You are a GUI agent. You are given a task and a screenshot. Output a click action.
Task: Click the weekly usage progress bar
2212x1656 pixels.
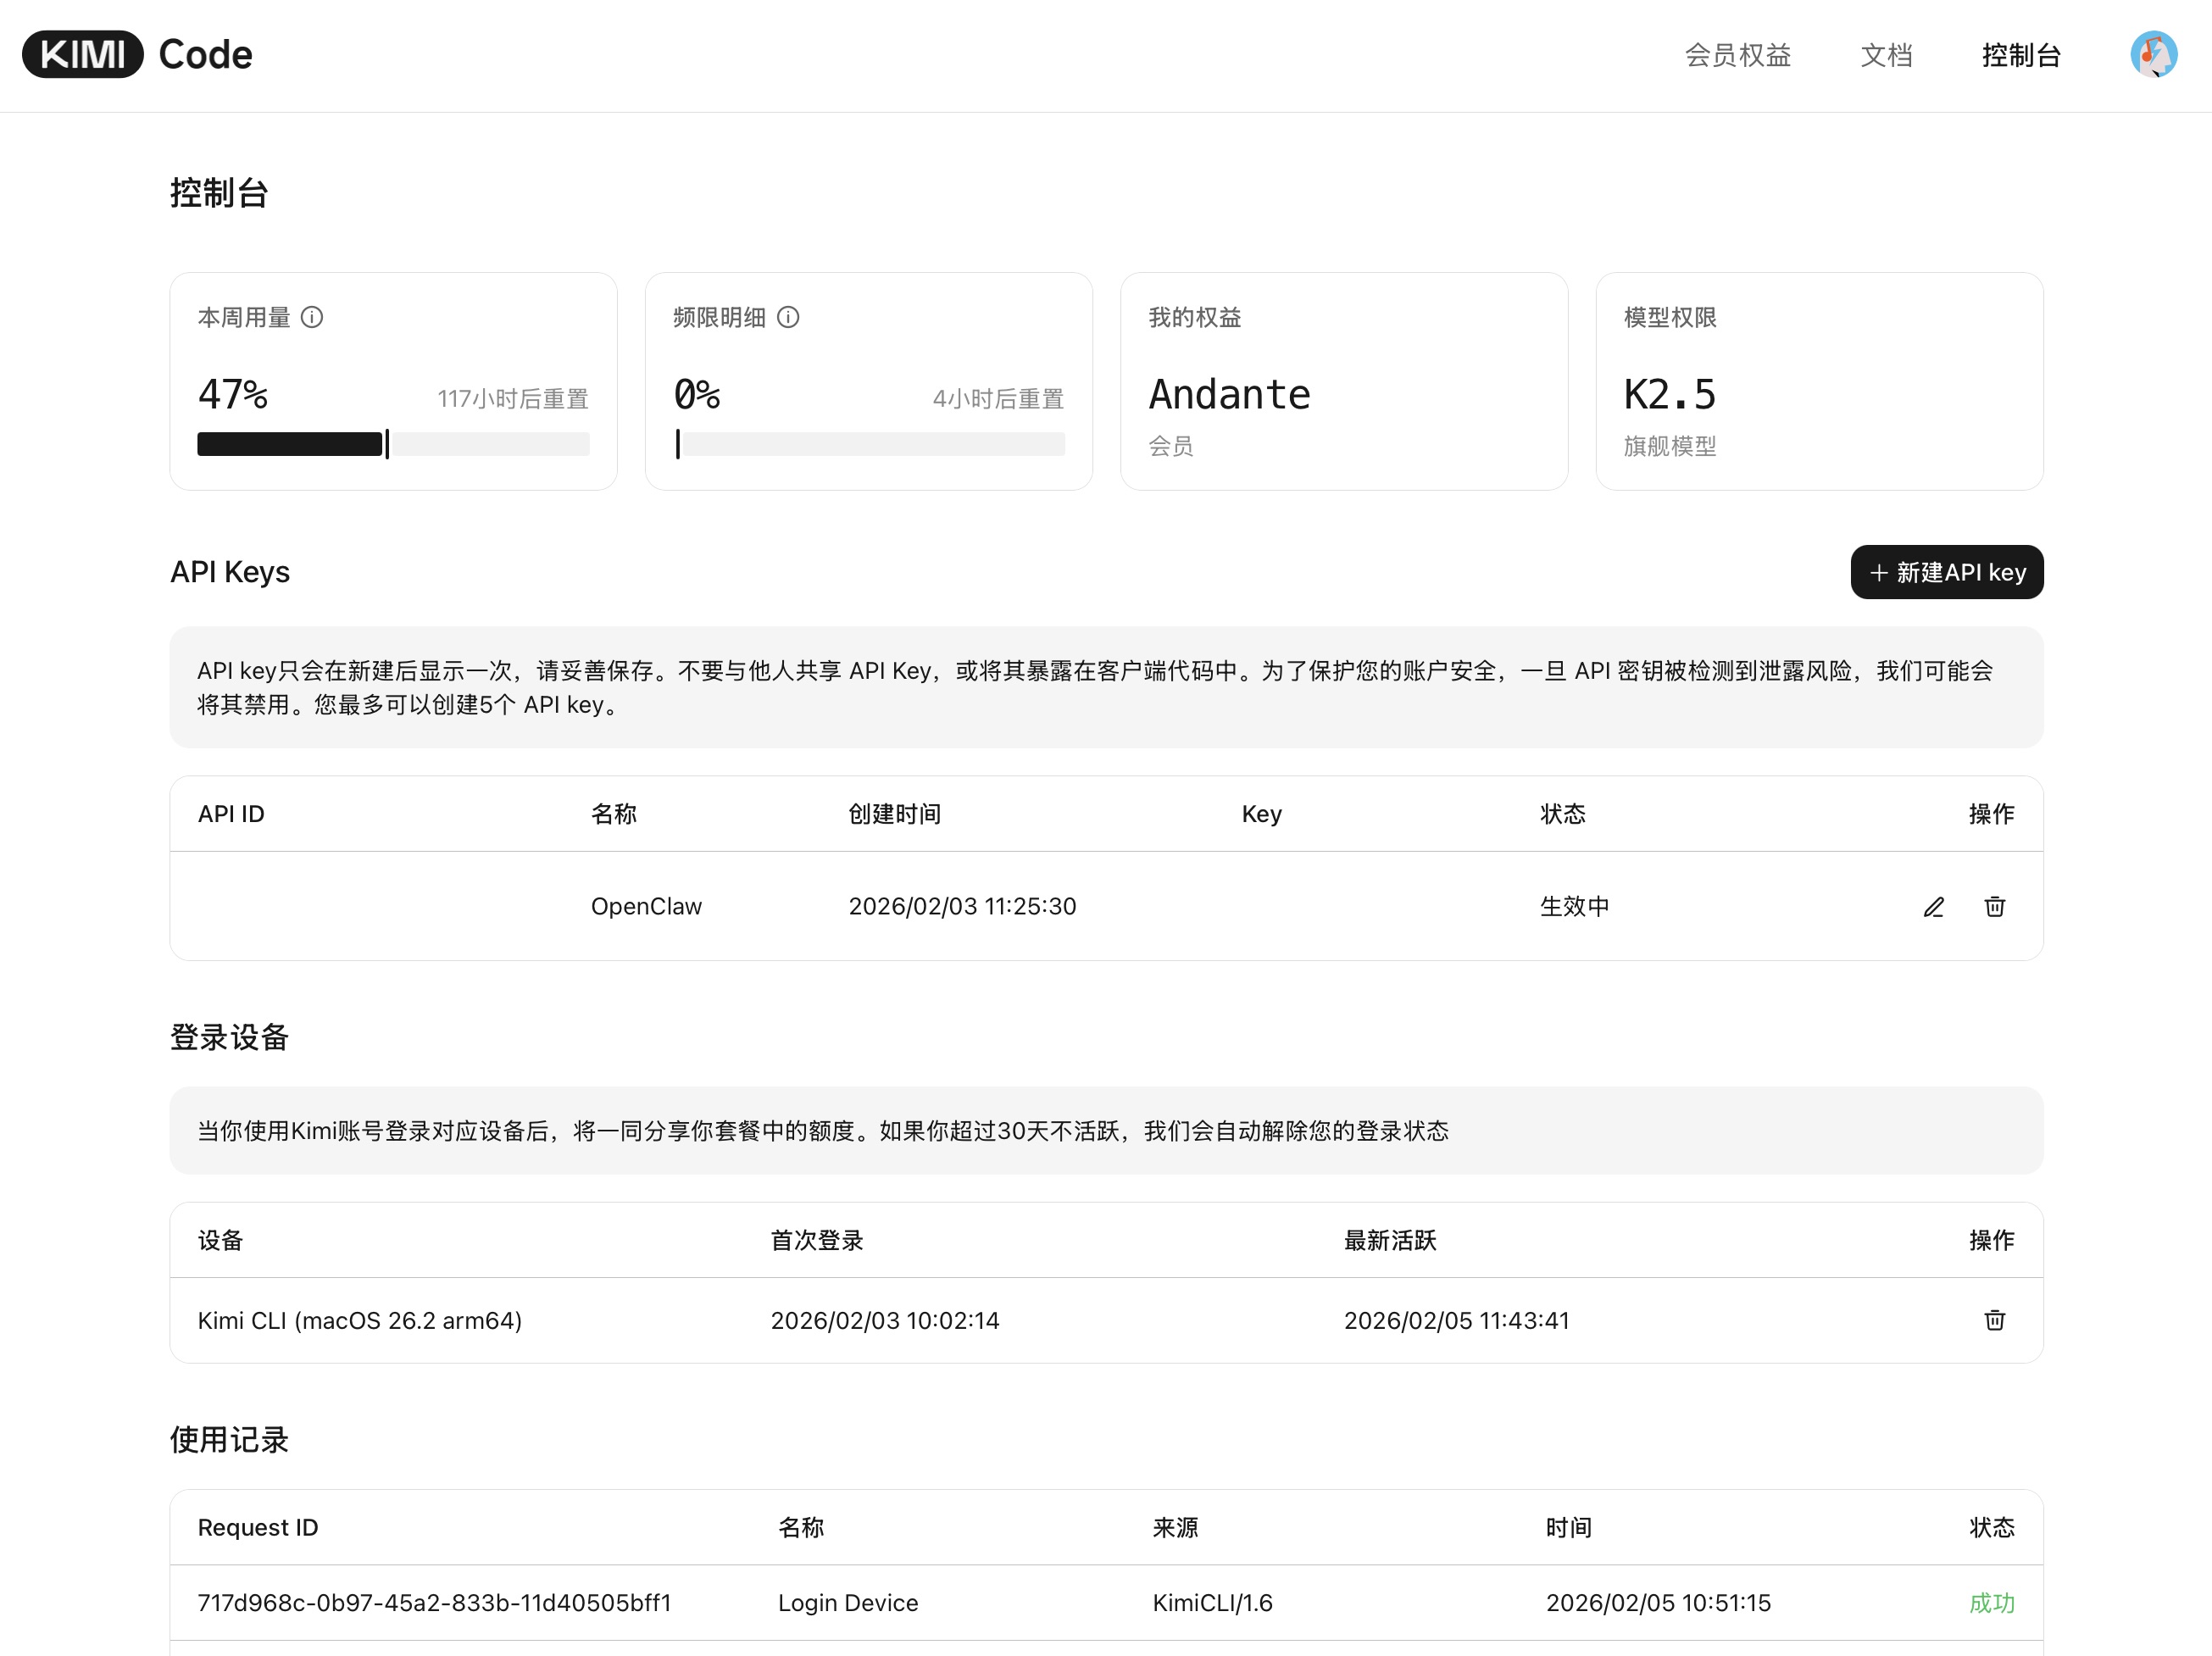coord(393,444)
